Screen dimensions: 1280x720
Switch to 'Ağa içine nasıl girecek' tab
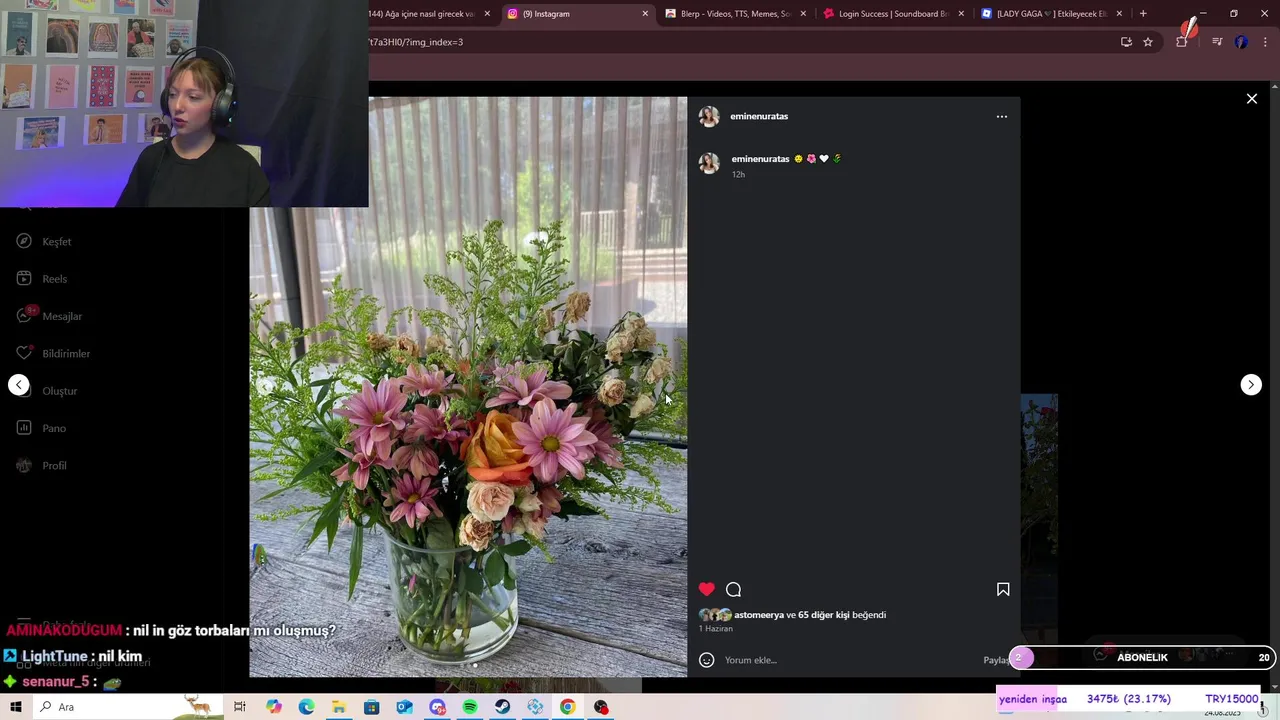[x=432, y=14]
